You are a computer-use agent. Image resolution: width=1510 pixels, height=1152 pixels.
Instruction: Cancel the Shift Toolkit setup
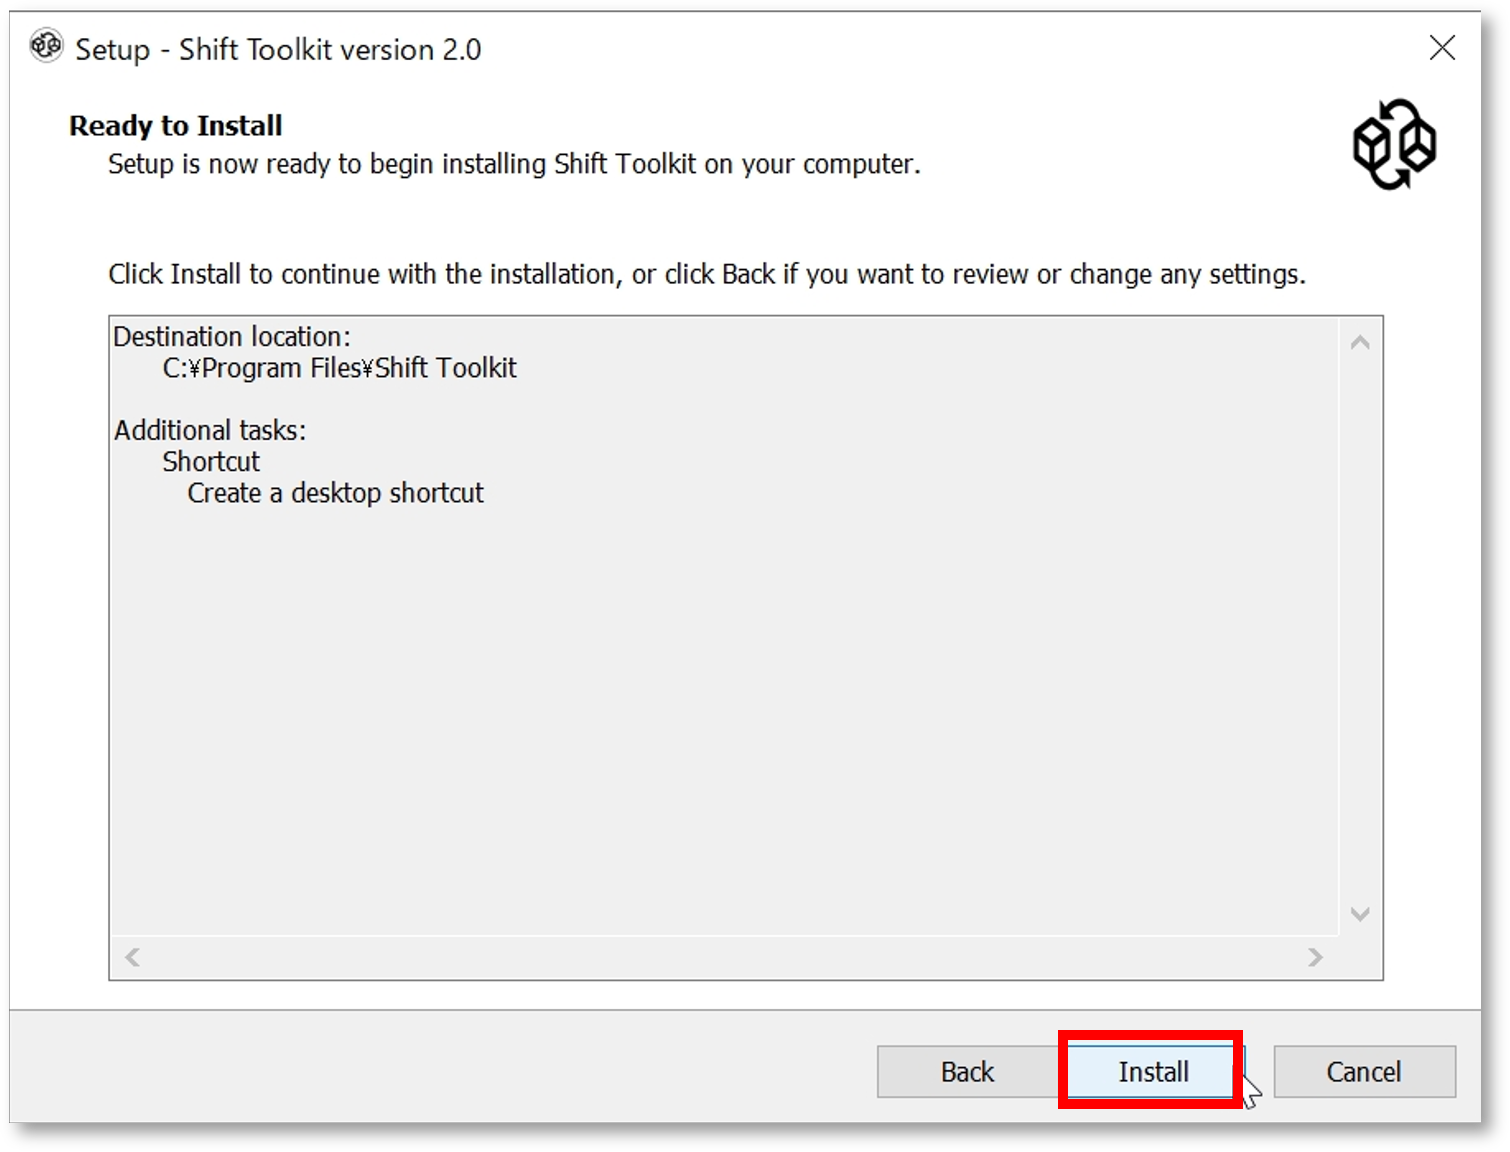click(x=1364, y=1072)
